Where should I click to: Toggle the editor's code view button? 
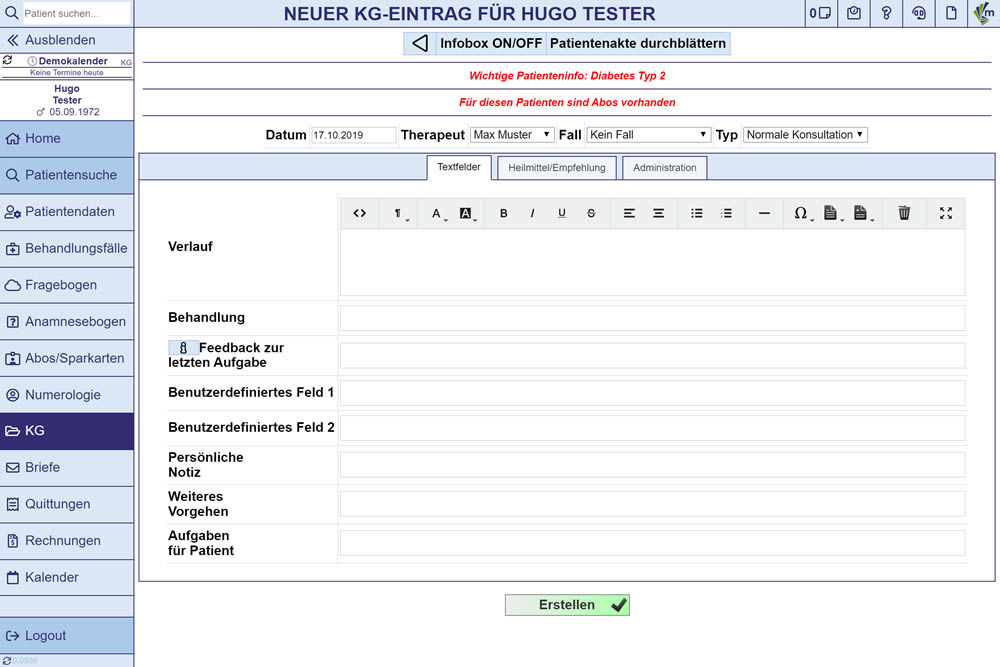360,213
